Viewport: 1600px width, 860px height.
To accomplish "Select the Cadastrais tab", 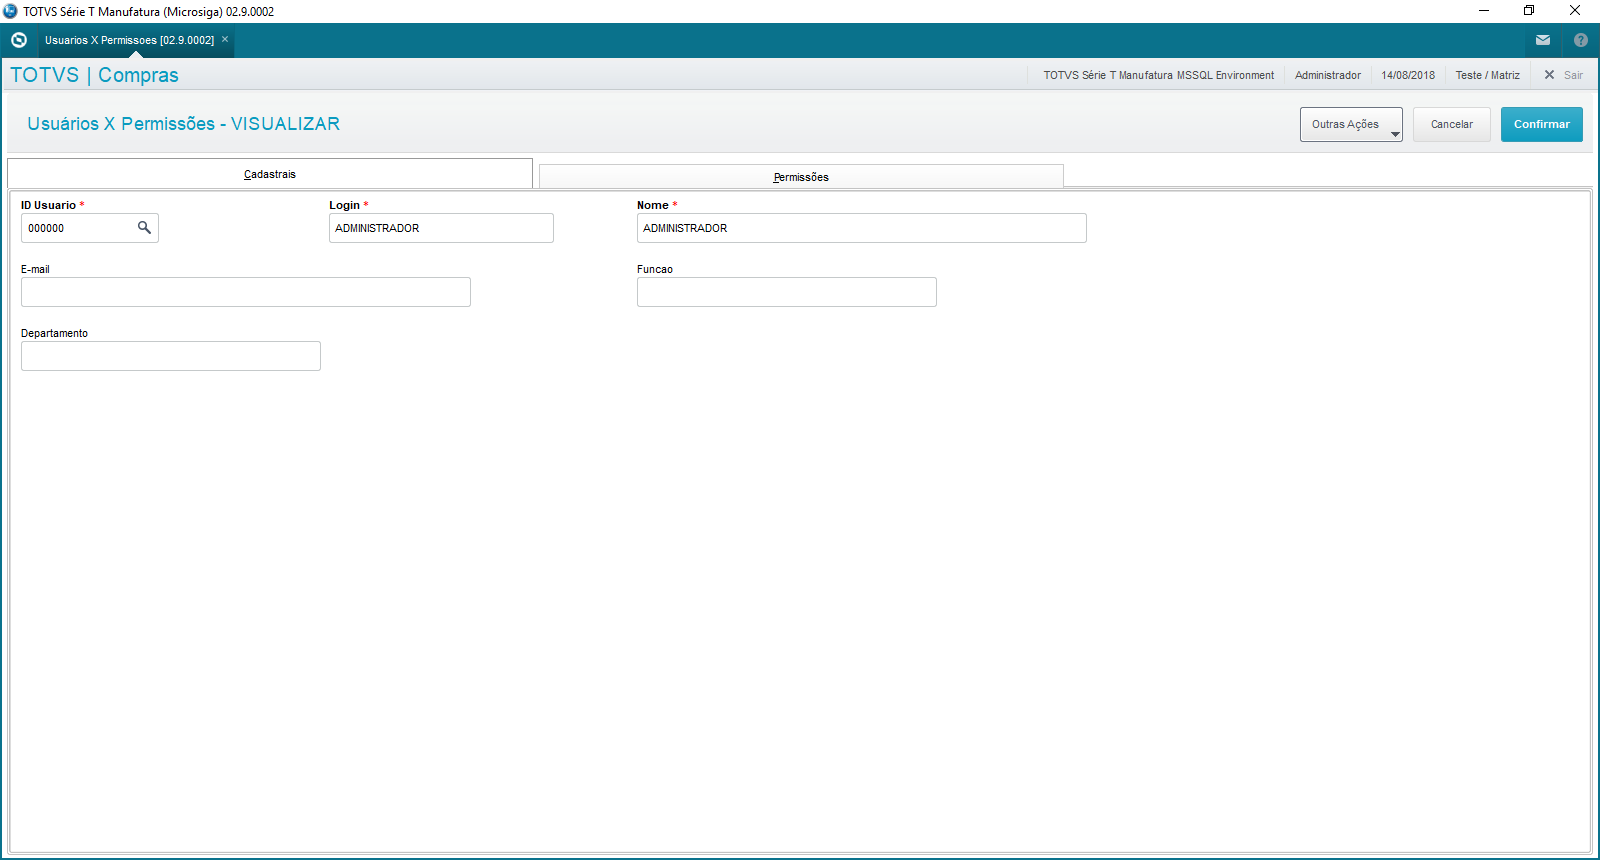I will coord(270,174).
